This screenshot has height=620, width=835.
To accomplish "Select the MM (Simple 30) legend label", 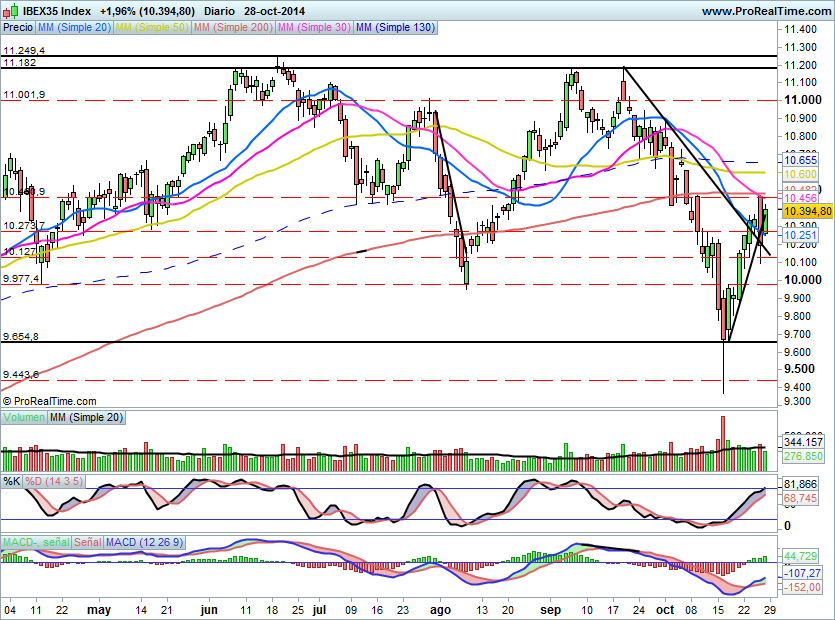I will click(x=314, y=27).
